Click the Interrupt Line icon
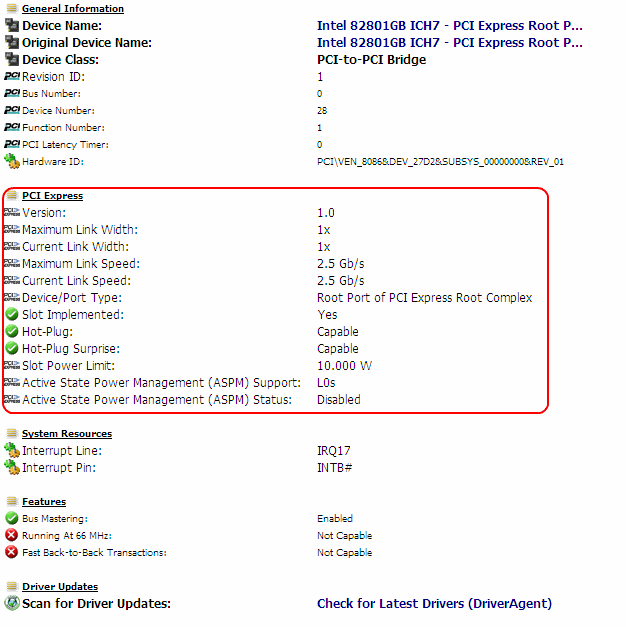The image size is (626, 627). [x=12, y=450]
